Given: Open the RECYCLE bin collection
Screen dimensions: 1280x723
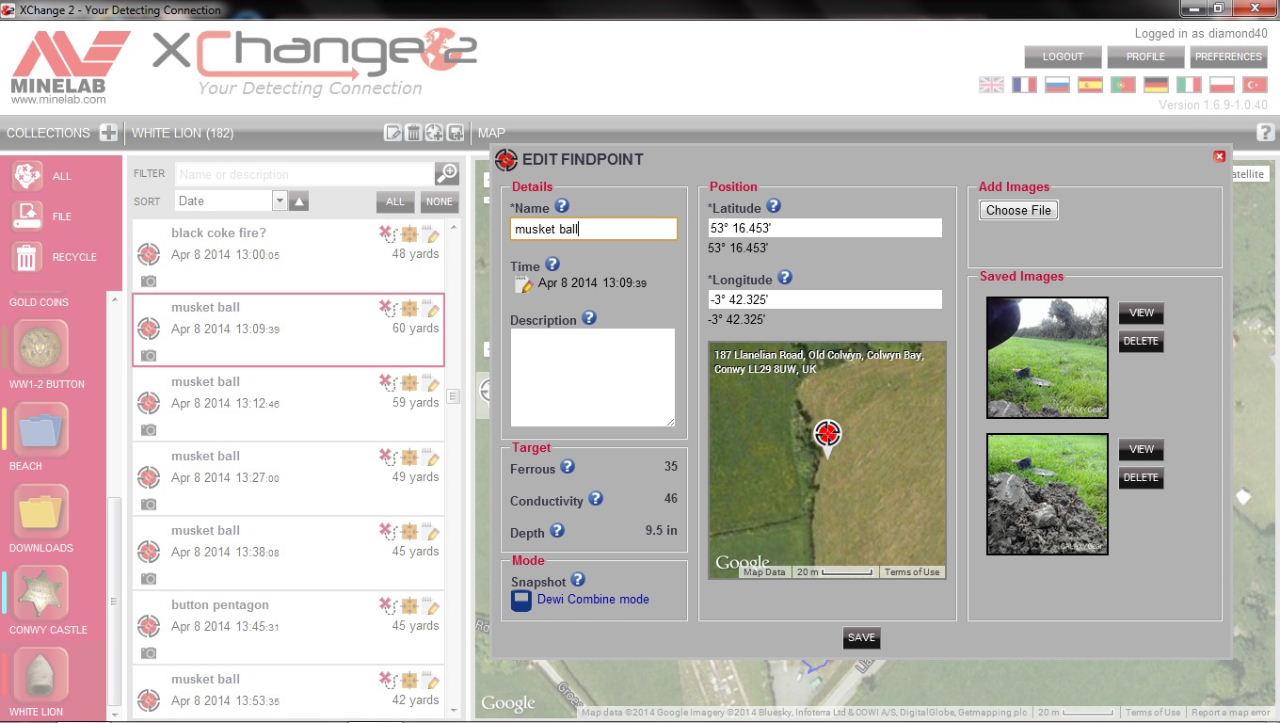Looking at the screenshot, I should pyautogui.click(x=27, y=257).
